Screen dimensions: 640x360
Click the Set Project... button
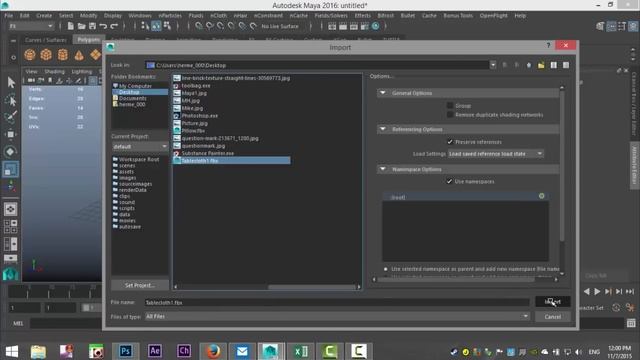click(x=140, y=285)
